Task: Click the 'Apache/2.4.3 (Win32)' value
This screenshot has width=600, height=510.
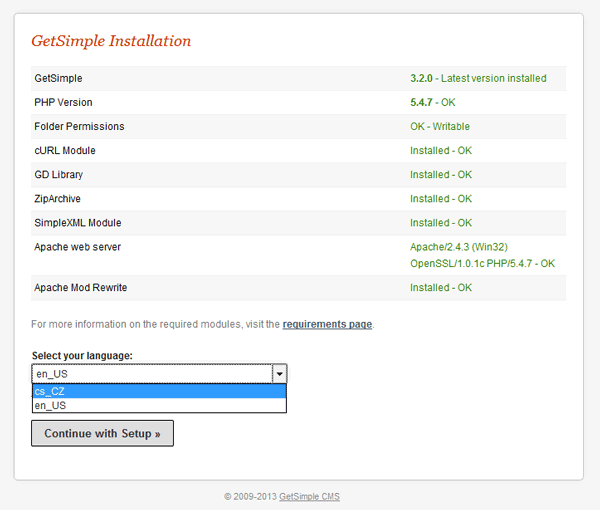Action: pos(459,247)
